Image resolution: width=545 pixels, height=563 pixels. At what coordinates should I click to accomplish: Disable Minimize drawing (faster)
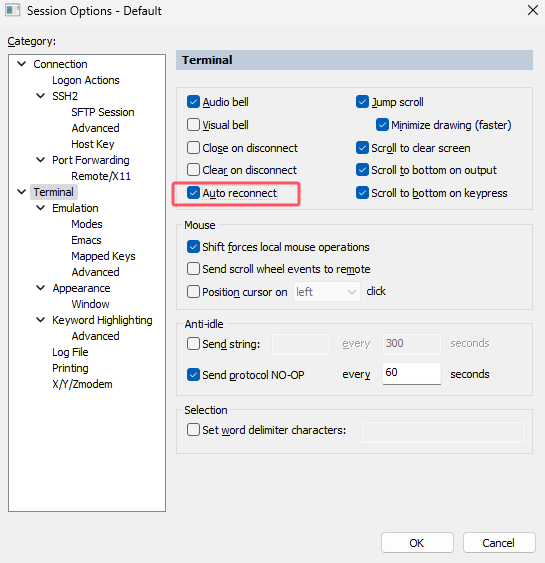[x=382, y=125]
